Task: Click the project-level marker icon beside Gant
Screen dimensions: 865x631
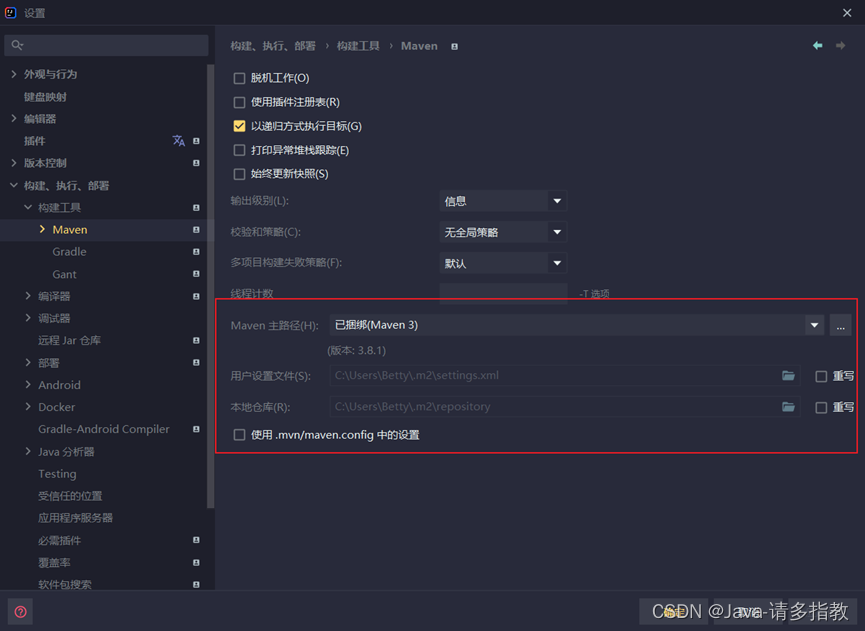Action: tap(196, 274)
